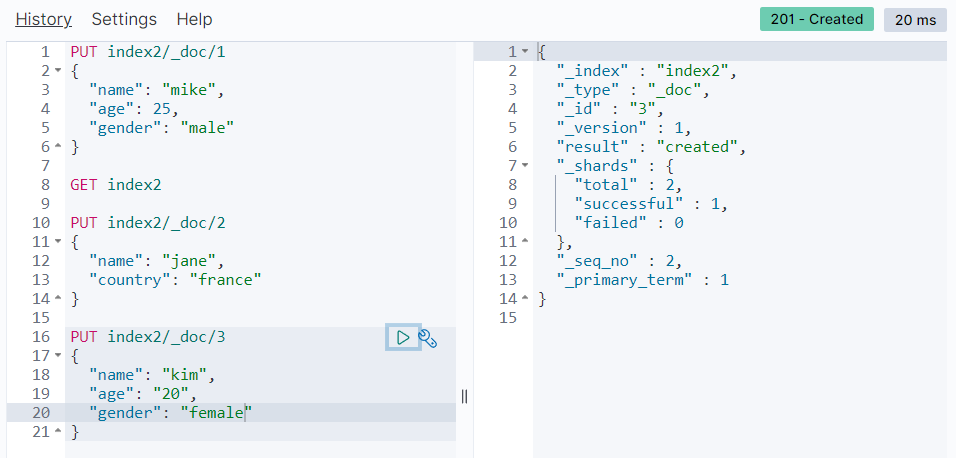This screenshot has height=458, width=956.
Task: Click the "failed" : 0 response line
Action: (629, 223)
